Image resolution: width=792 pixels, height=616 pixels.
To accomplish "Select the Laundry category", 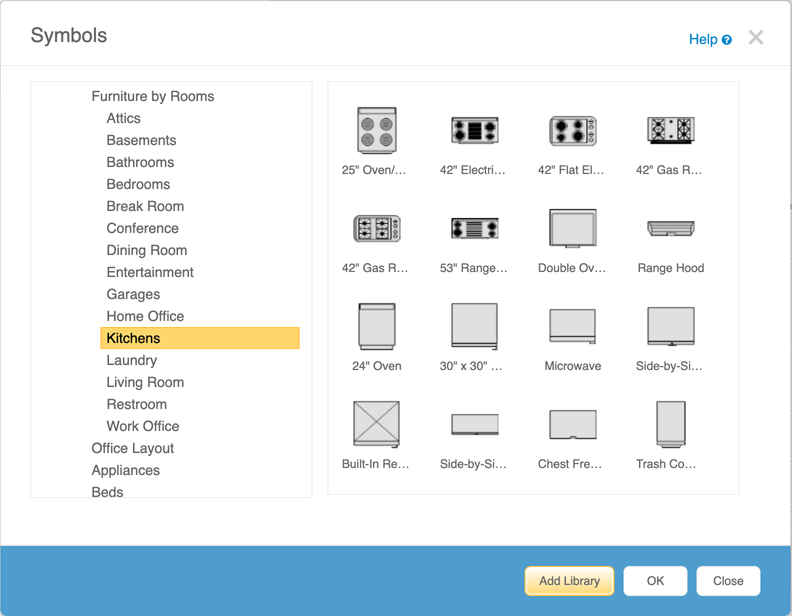I will coord(131,360).
